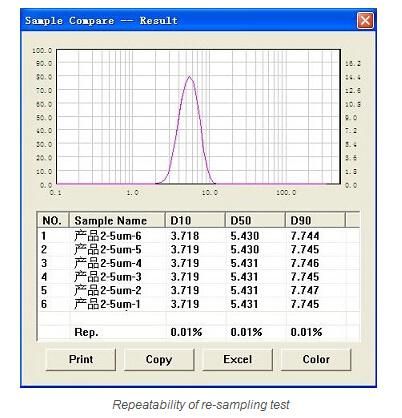Click the D10 column header
402x418 pixels.
[195, 220]
